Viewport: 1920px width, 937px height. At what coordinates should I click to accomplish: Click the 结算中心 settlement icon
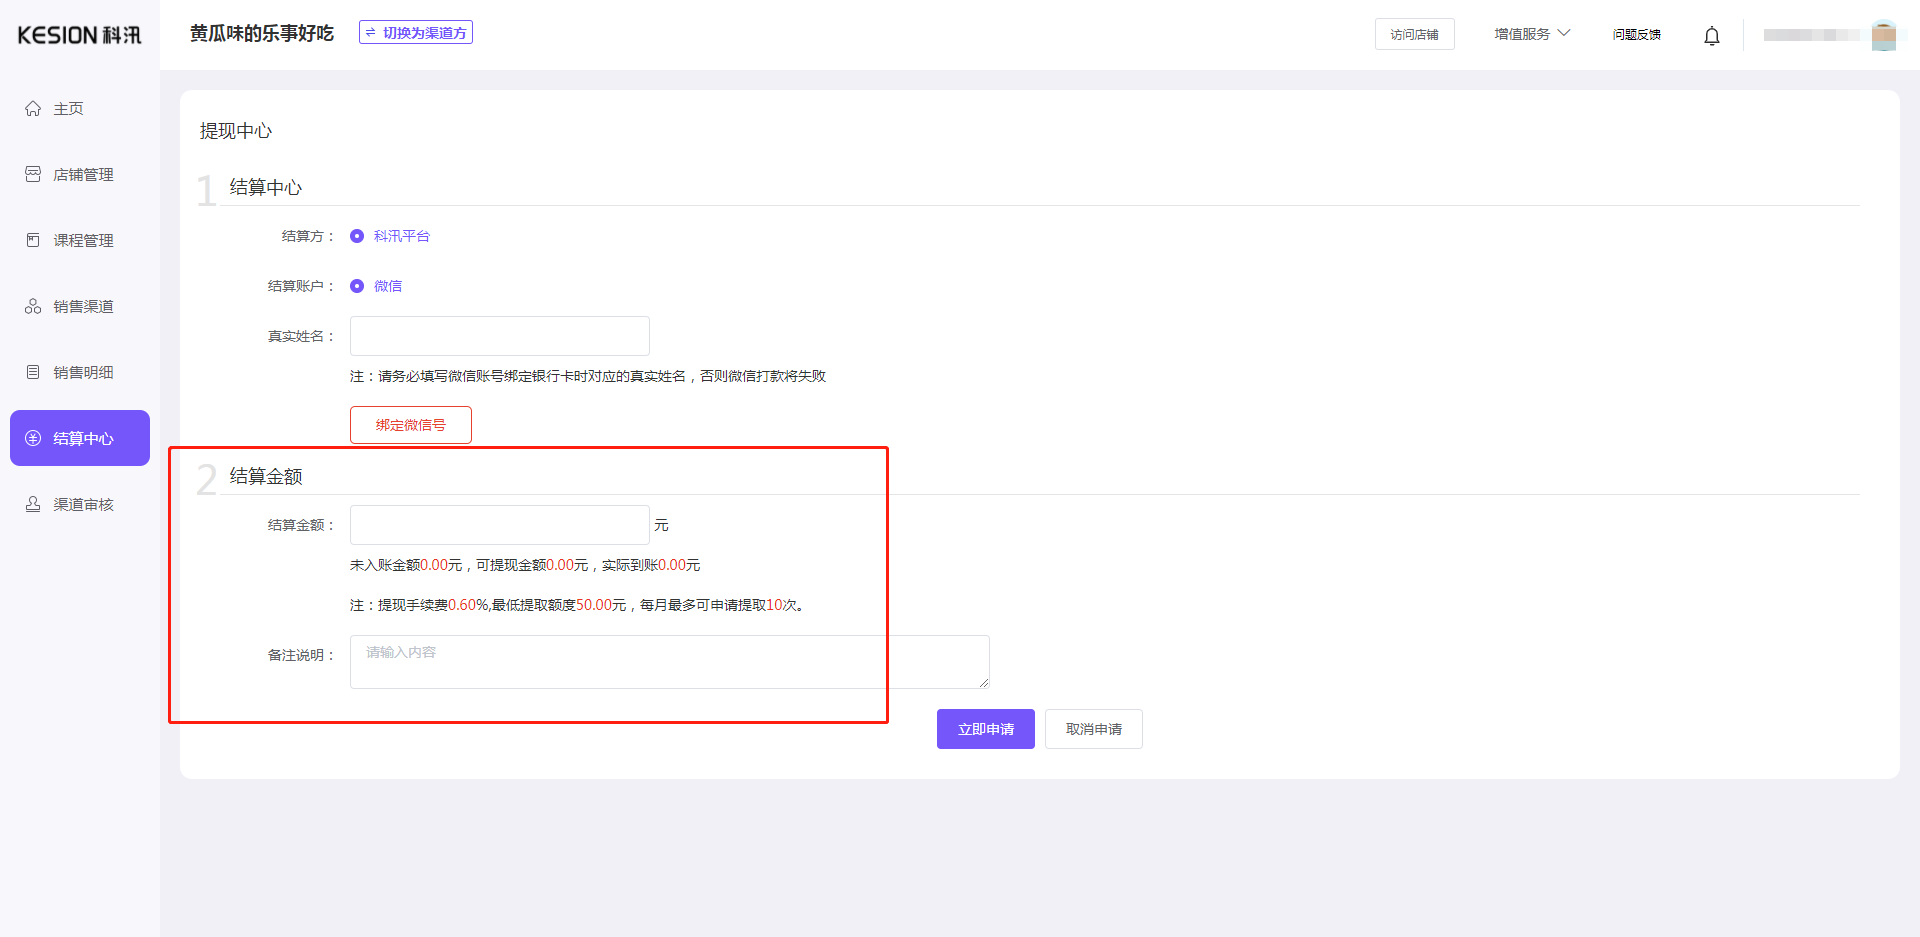point(32,437)
